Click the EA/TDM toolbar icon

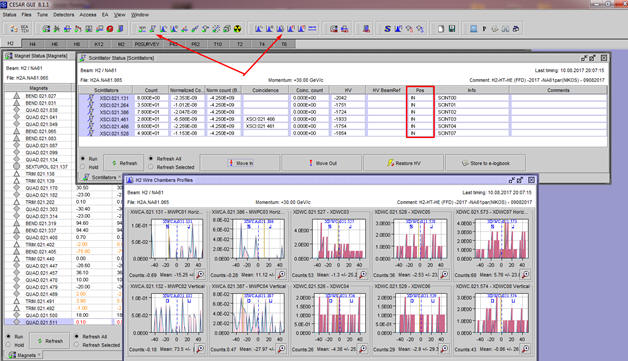(x=25, y=29)
